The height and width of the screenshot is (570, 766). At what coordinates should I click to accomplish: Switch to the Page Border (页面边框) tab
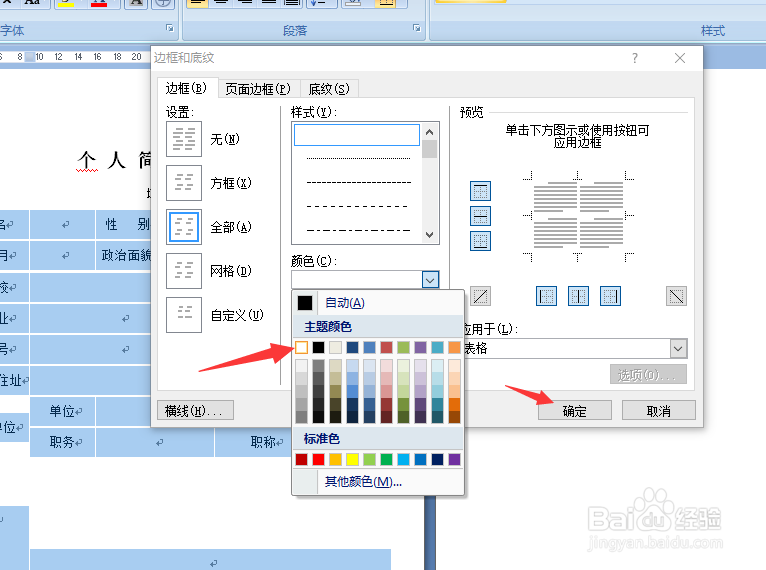pos(258,89)
